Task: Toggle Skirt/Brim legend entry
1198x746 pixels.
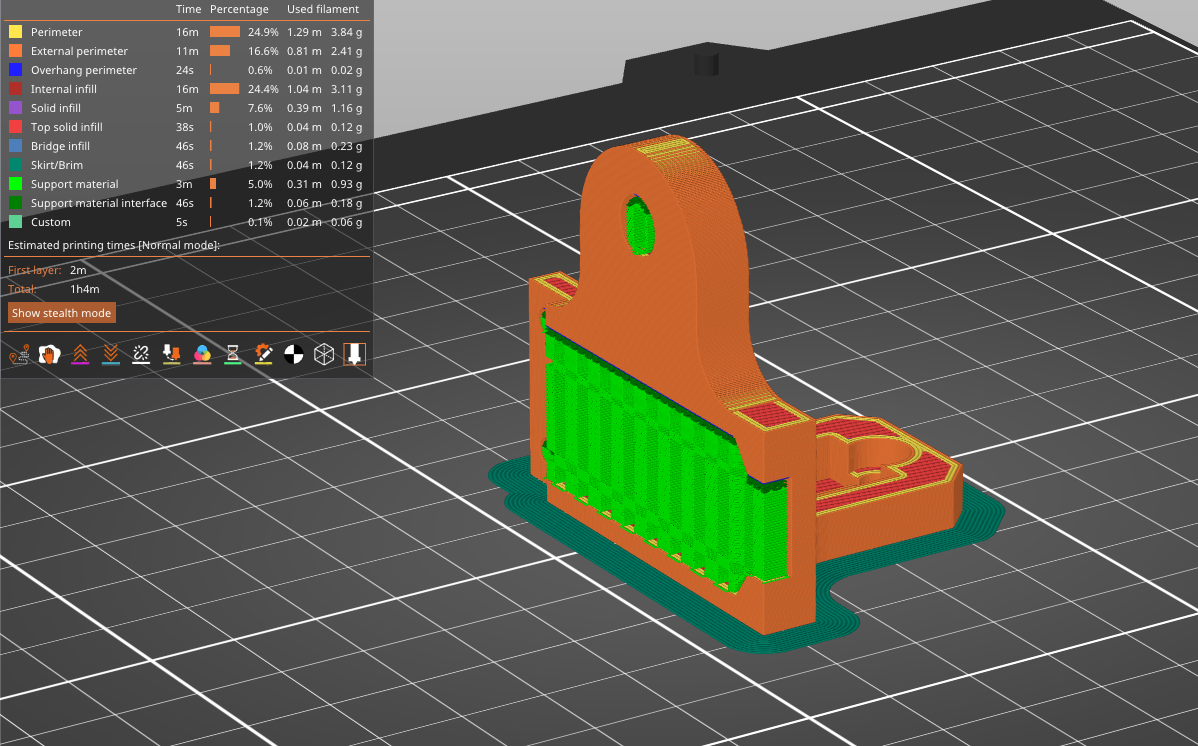Action: pos(58,165)
